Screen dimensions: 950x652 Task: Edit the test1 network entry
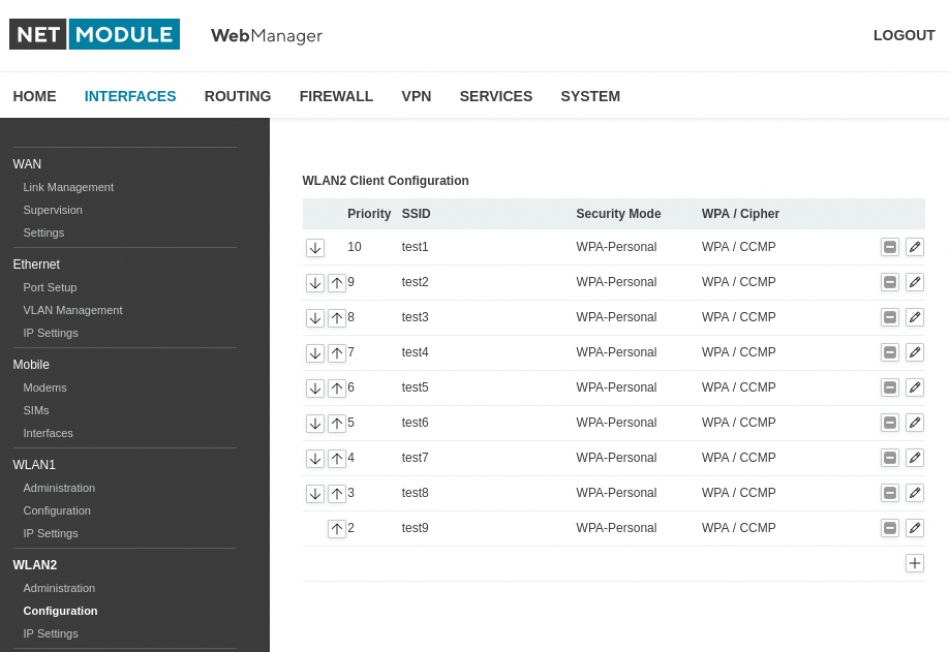[x=914, y=247]
